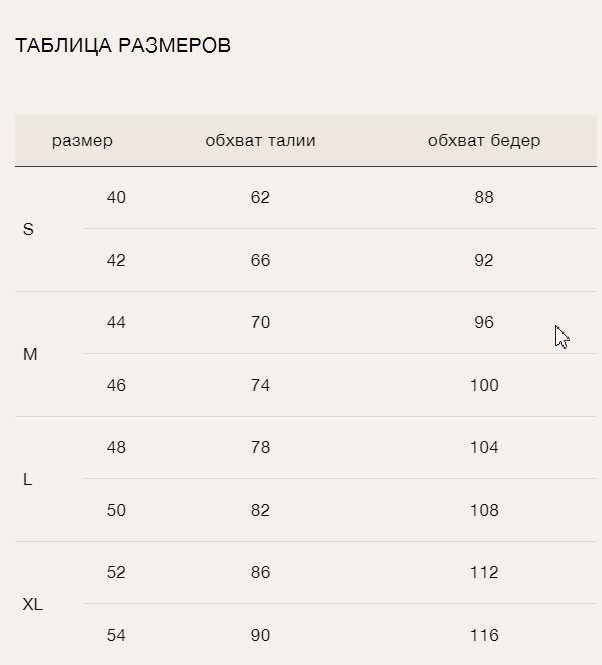Click size 44 in the table
The image size is (602, 665).
click(x=116, y=323)
